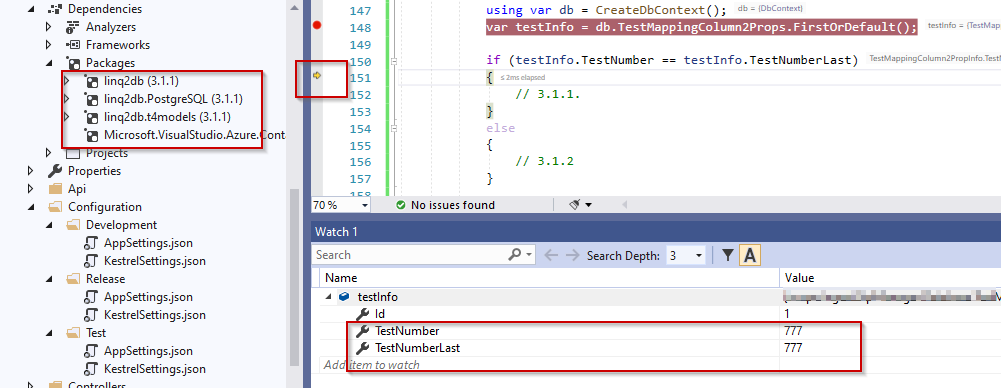The width and height of the screenshot is (1001, 388).
Task: Click the wrench icon beside Id property
Action: tap(362, 314)
